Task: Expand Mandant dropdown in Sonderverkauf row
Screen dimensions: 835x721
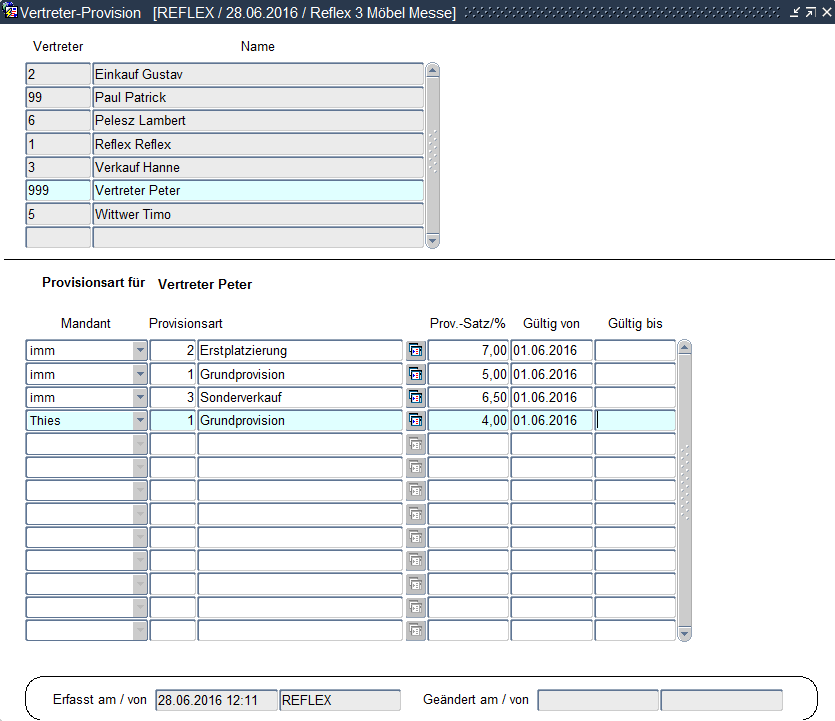Action: [x=140, y=397]
